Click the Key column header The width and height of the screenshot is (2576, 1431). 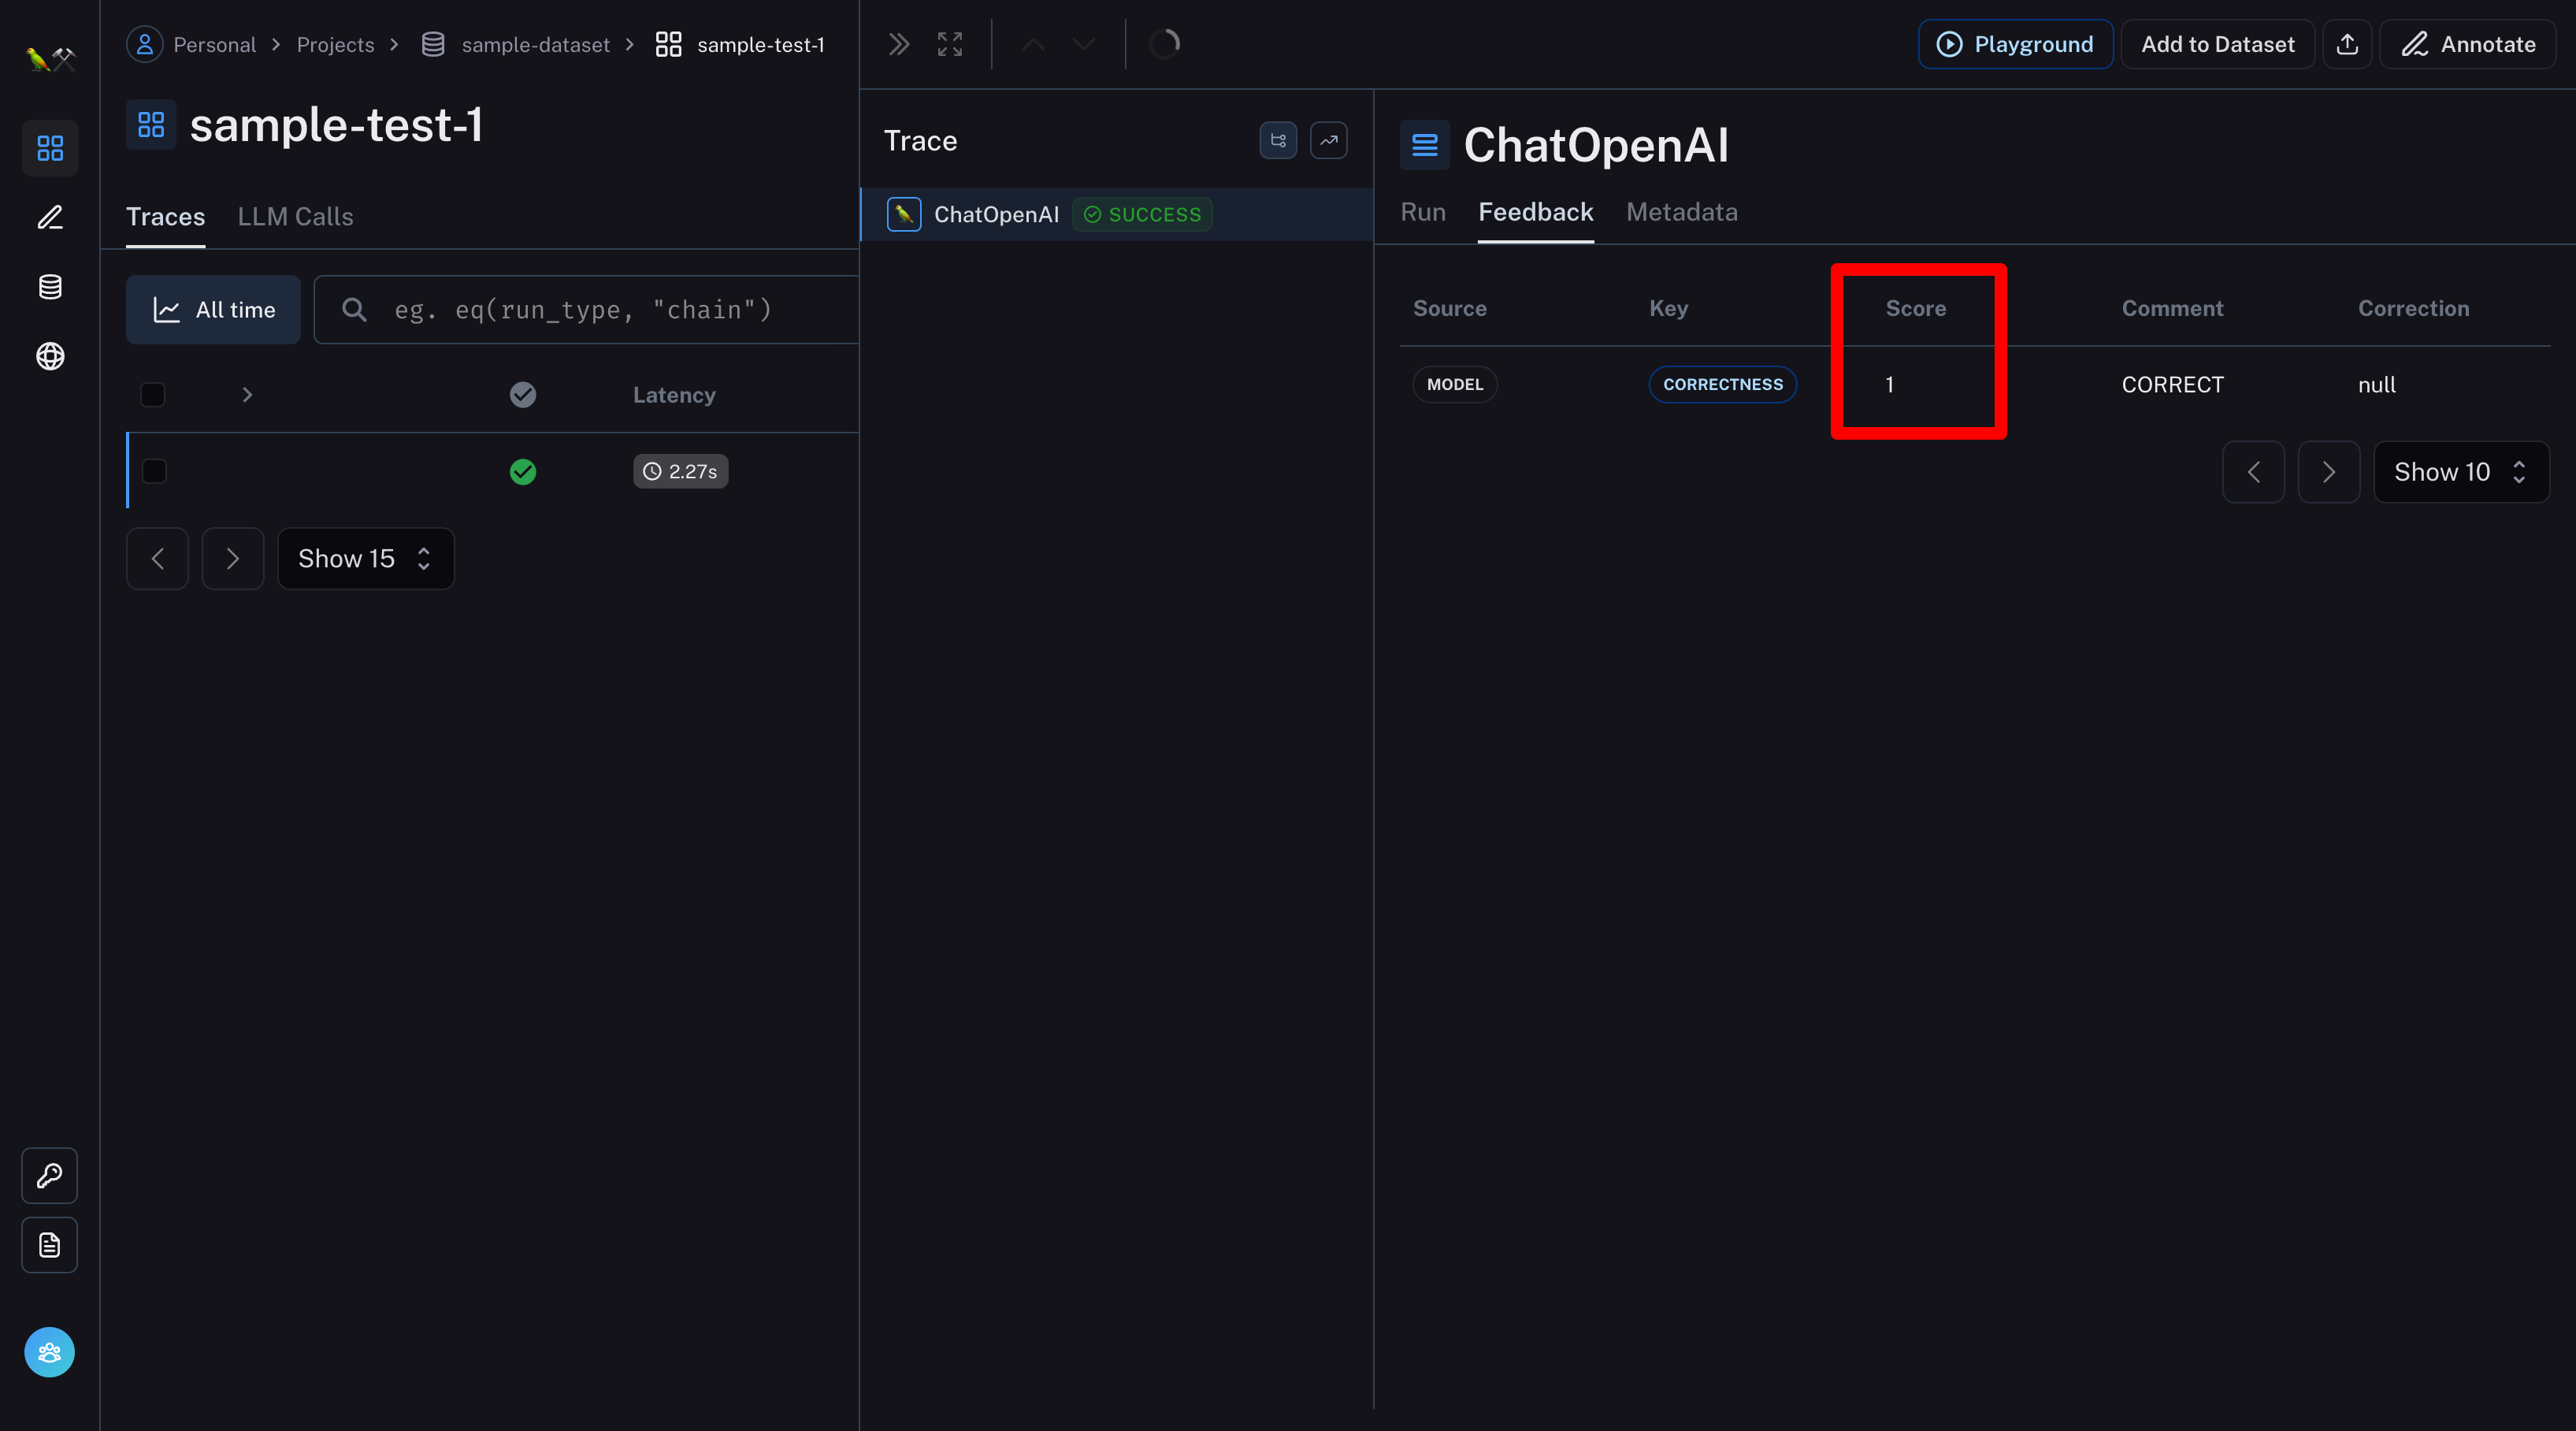click(x=1669, y=308)
